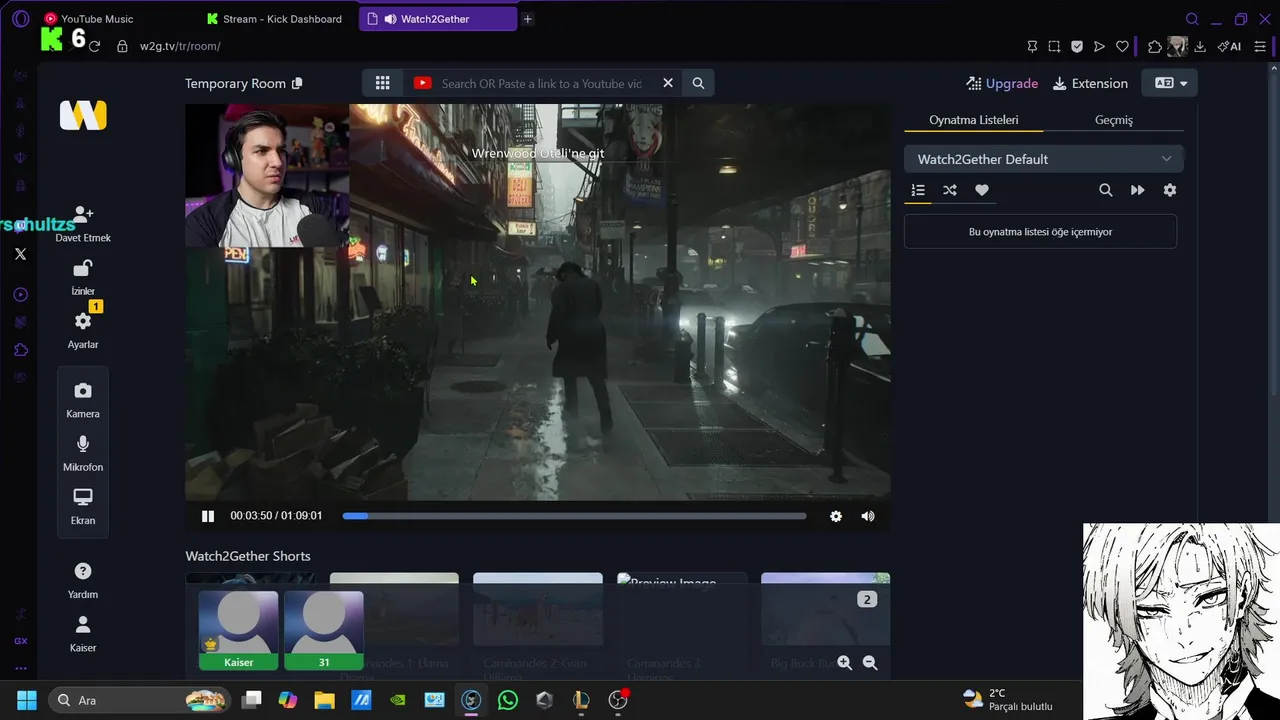1280x720 pixels.
Task: Click the playlist favorites heart
Action: pyautogui.click(x=982, y=190)
